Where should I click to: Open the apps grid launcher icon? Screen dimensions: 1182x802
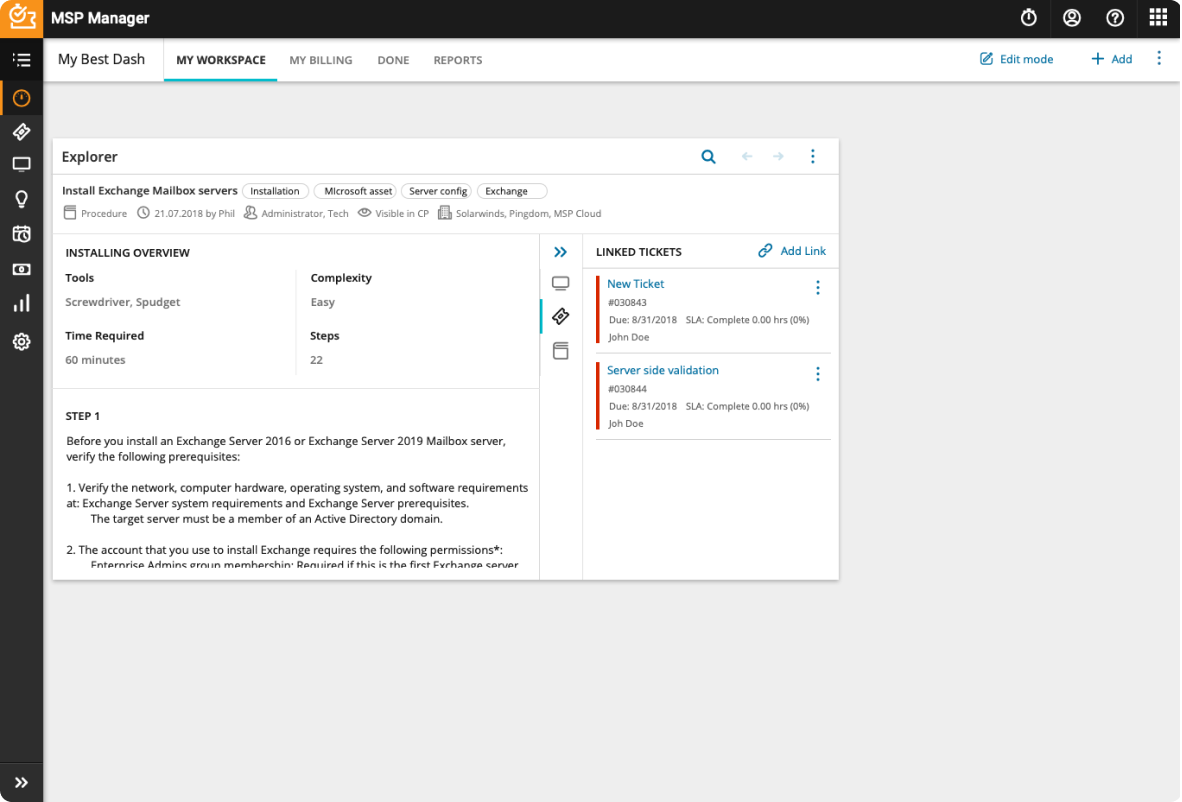pyautogui.click(x=1158, y=17)
